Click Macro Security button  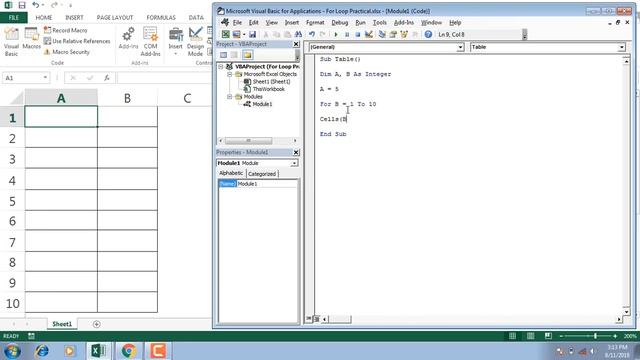pos(67,52)
